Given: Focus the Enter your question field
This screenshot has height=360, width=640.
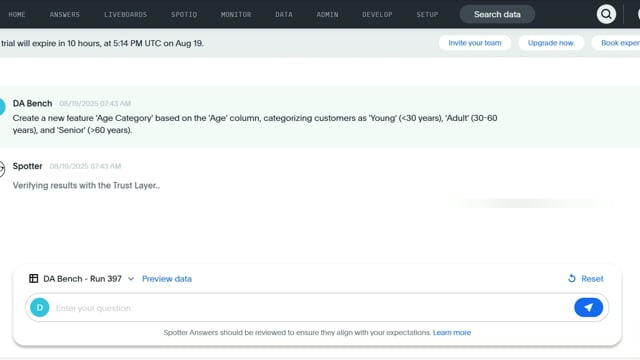Looking at the screenshot, I should [310, 308].
